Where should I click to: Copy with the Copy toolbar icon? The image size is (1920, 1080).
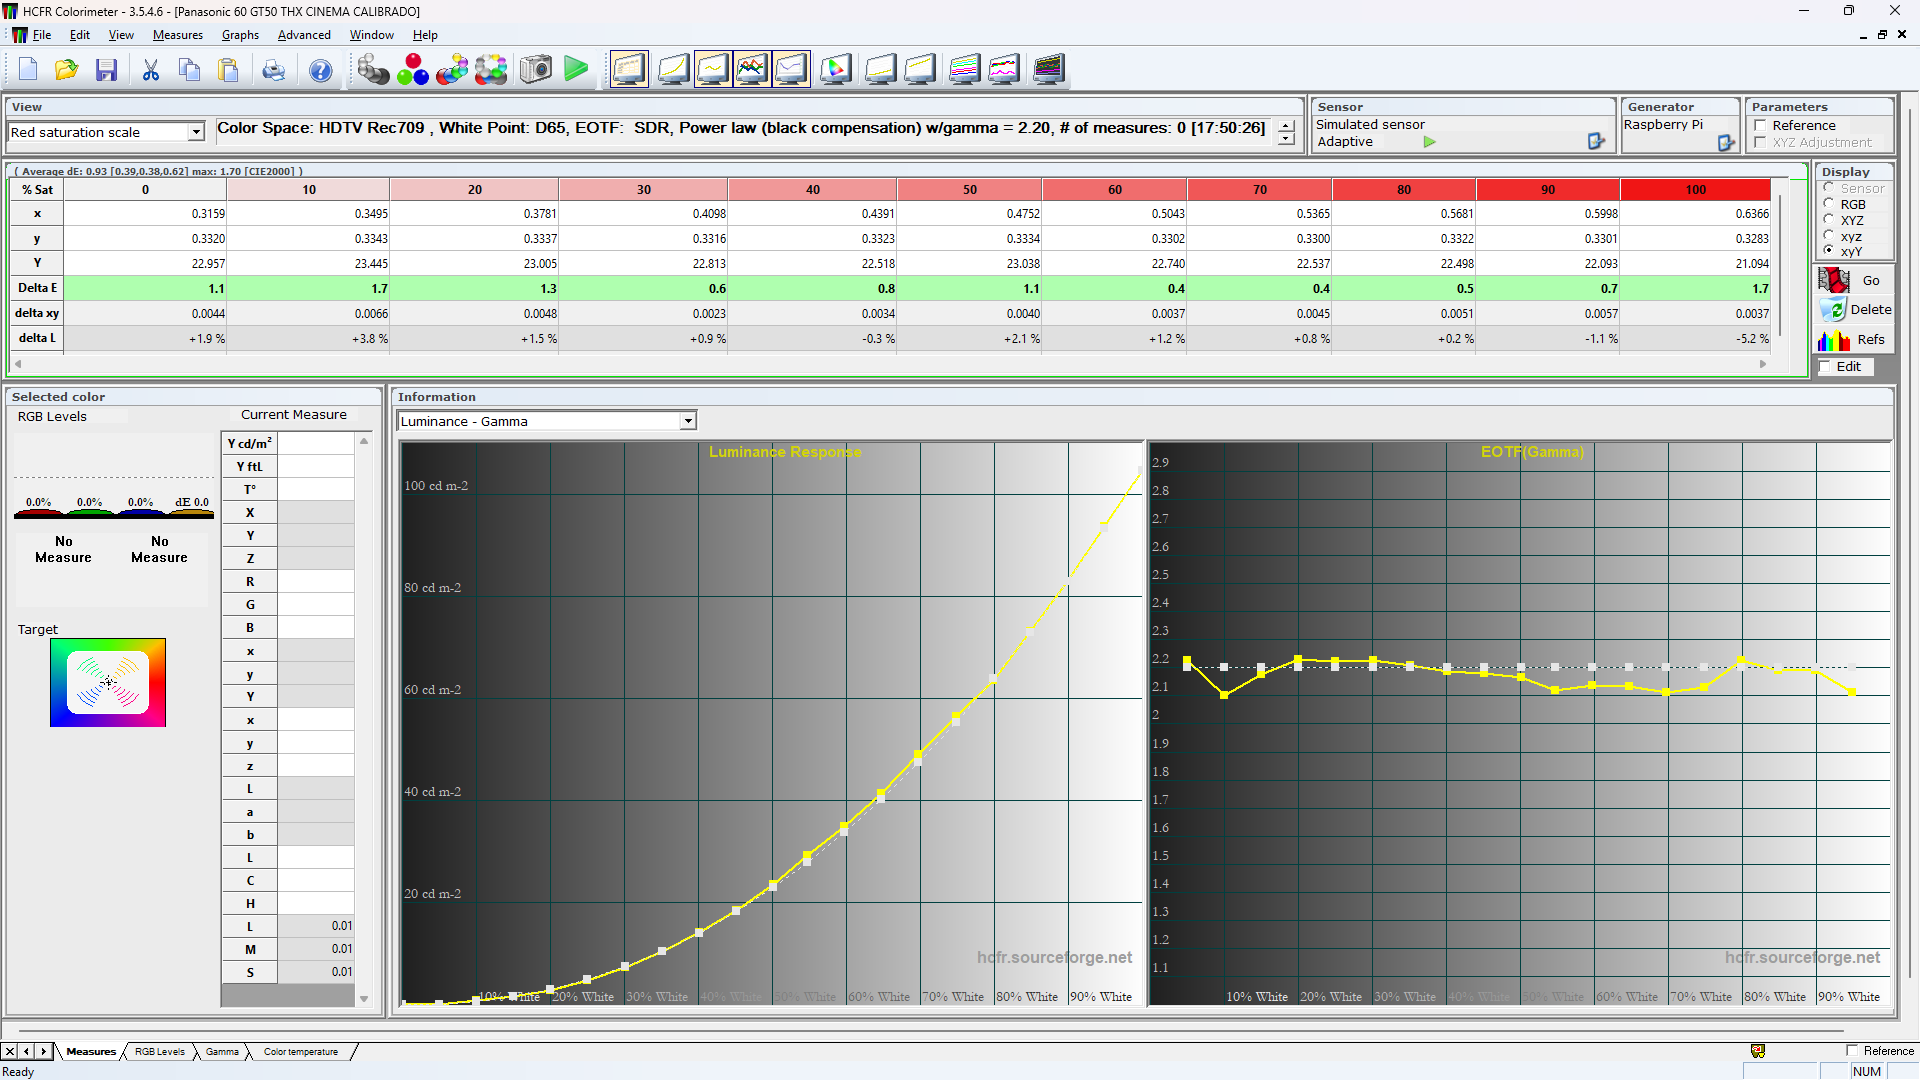coord(189,69)
